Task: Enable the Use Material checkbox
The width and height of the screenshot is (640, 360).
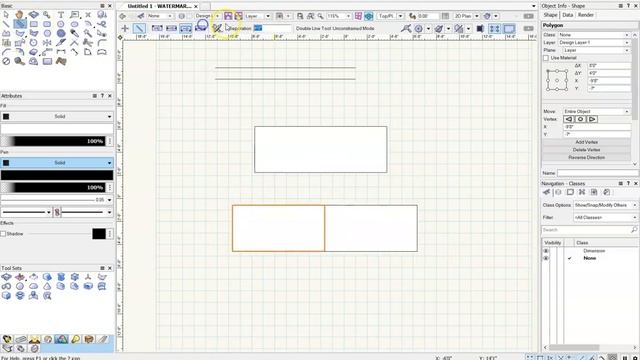Action: (546, 58)
